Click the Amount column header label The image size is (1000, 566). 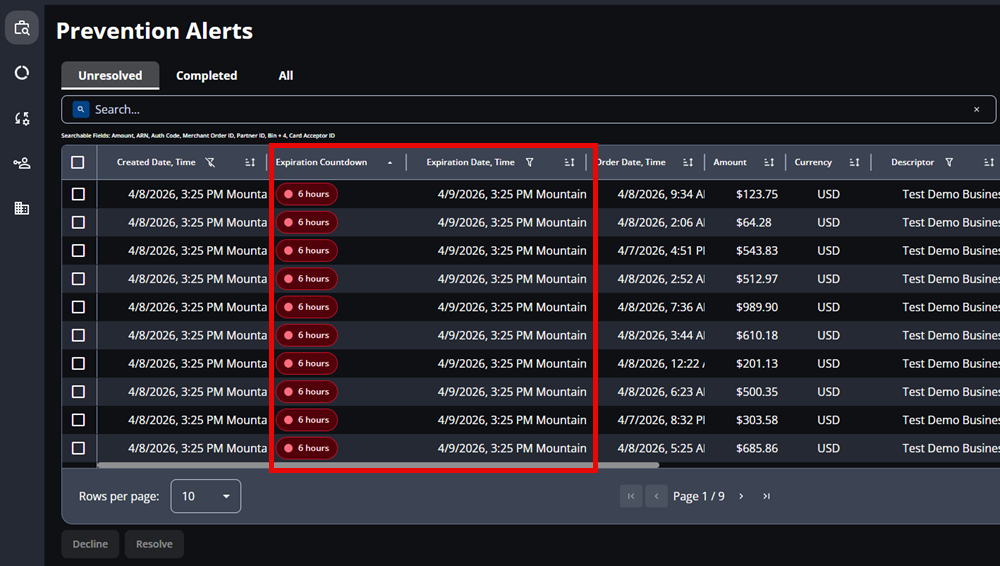click(730, 162)
